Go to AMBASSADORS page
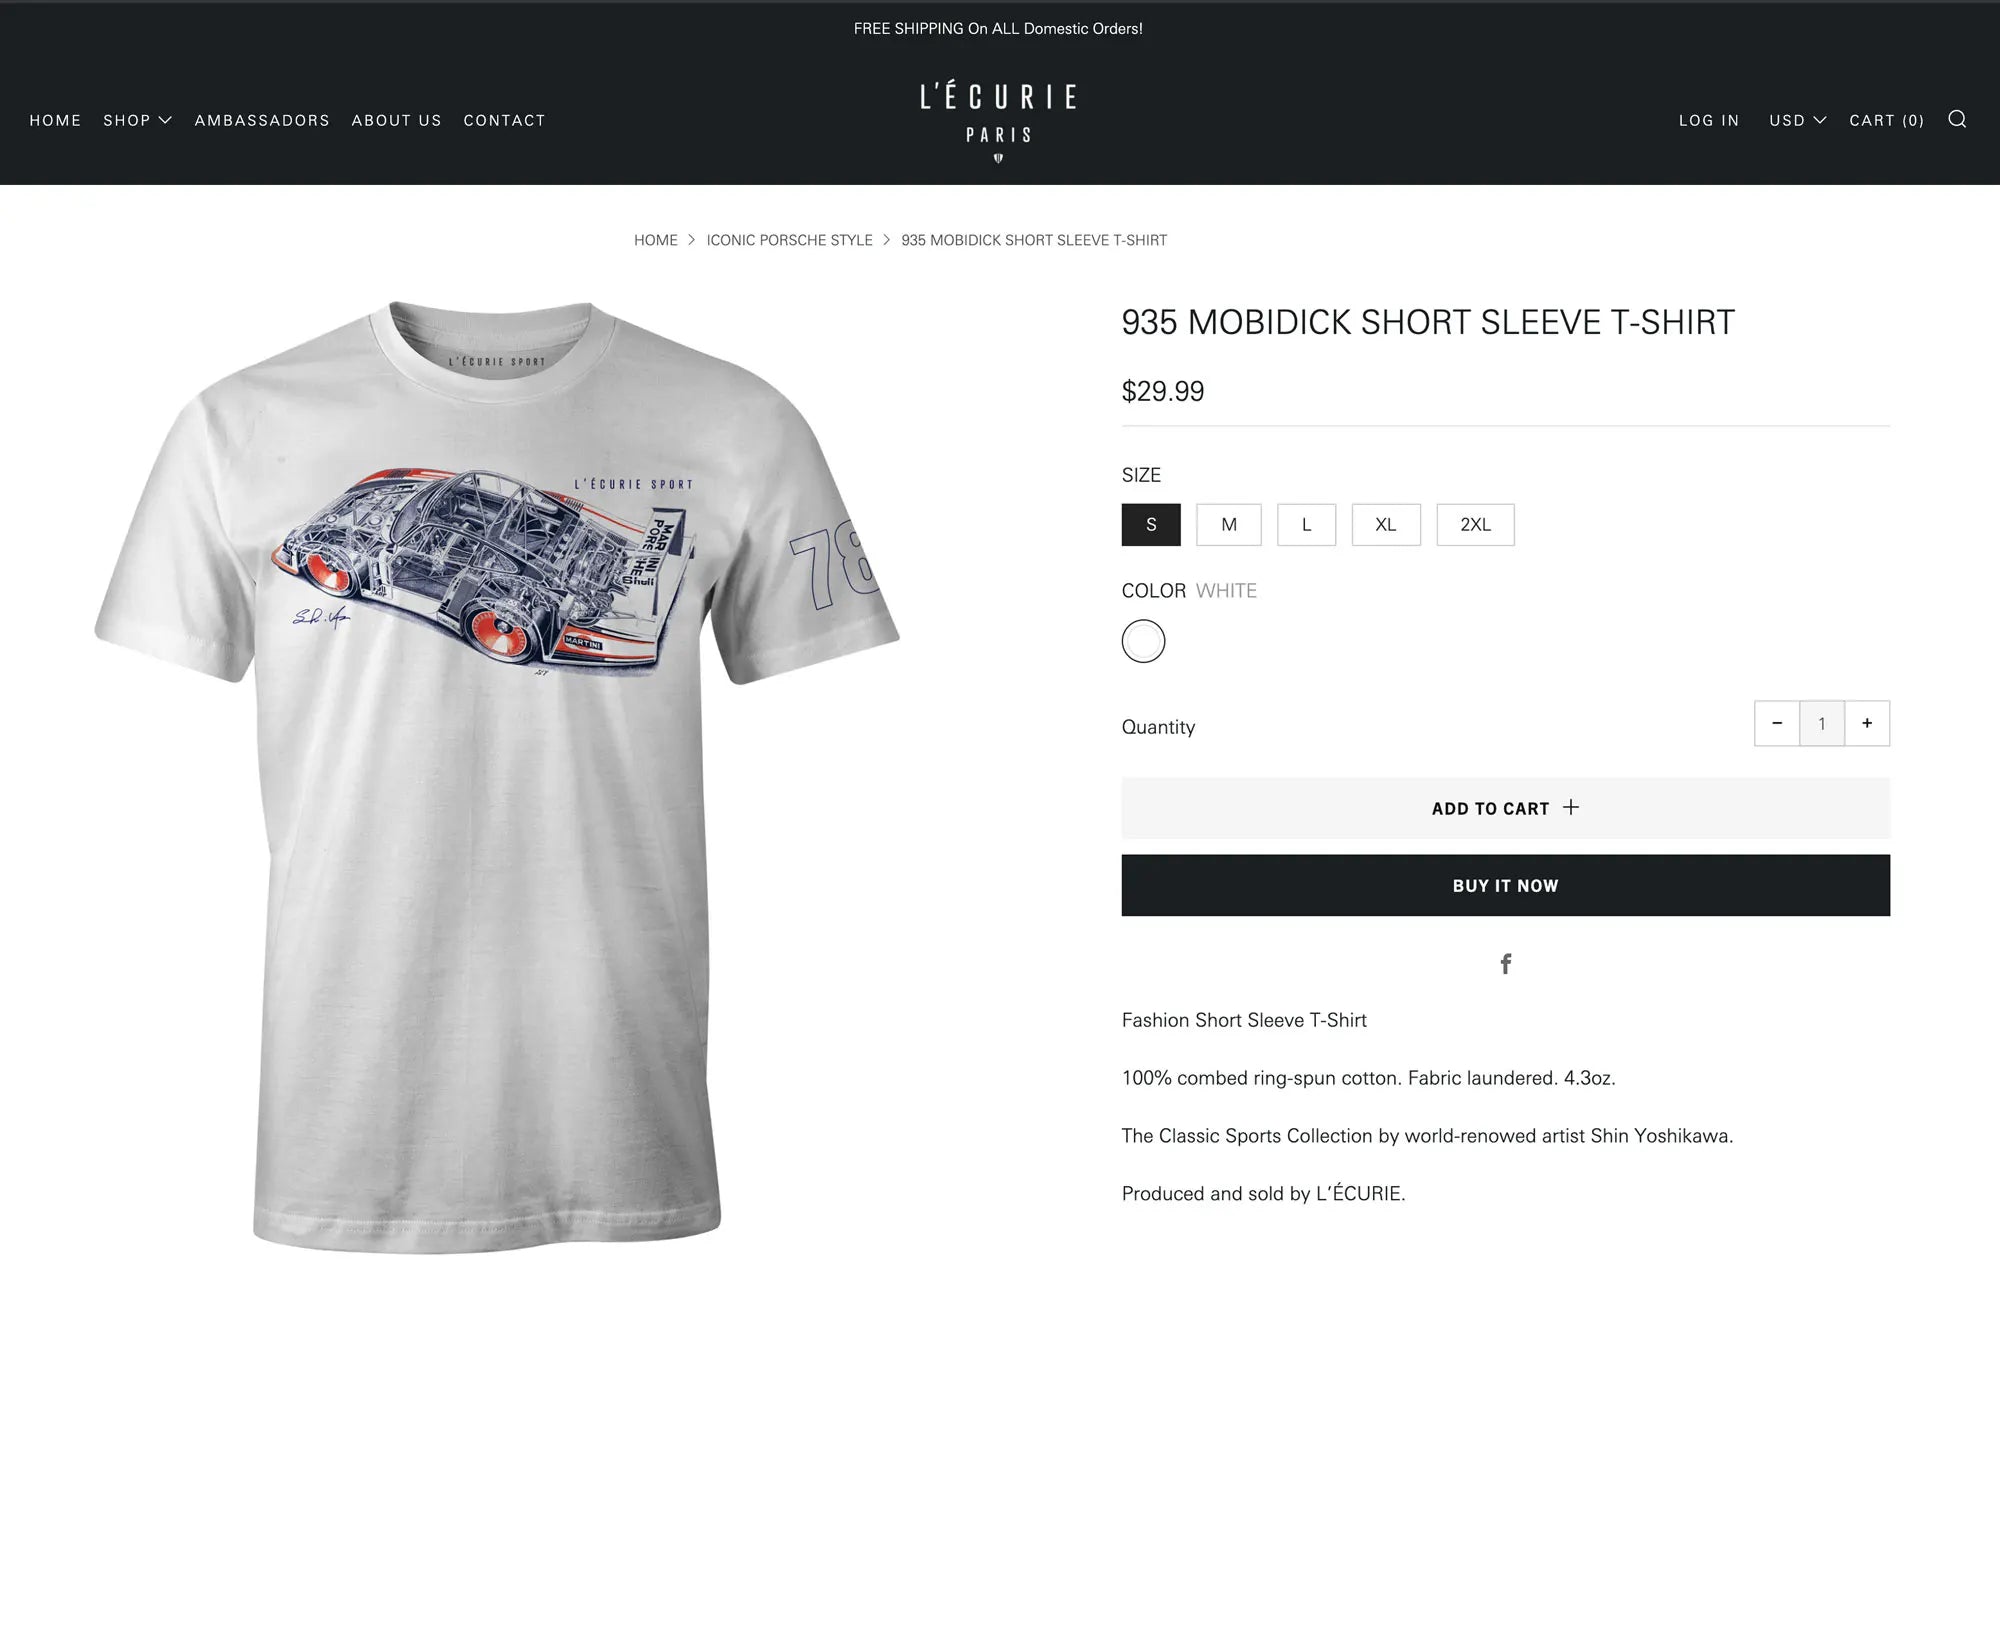 pyautogui.click(x=262, y=120)
